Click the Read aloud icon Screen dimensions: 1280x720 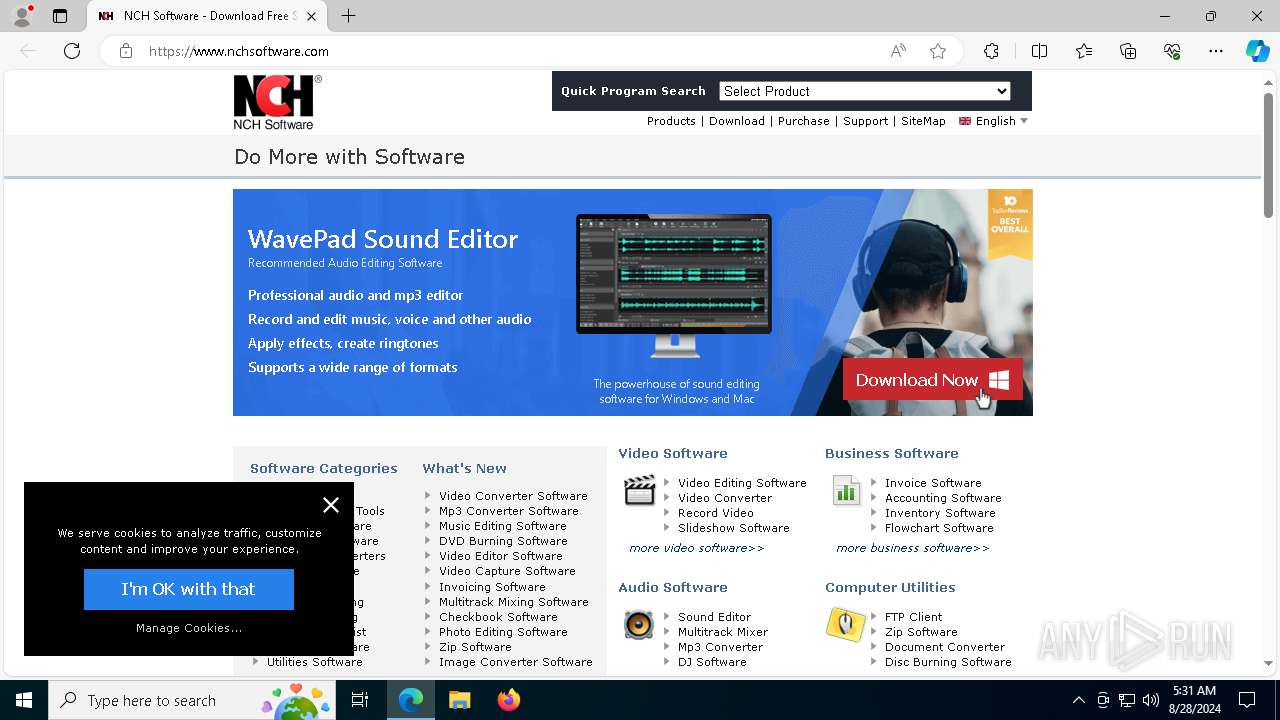(898, 51)
